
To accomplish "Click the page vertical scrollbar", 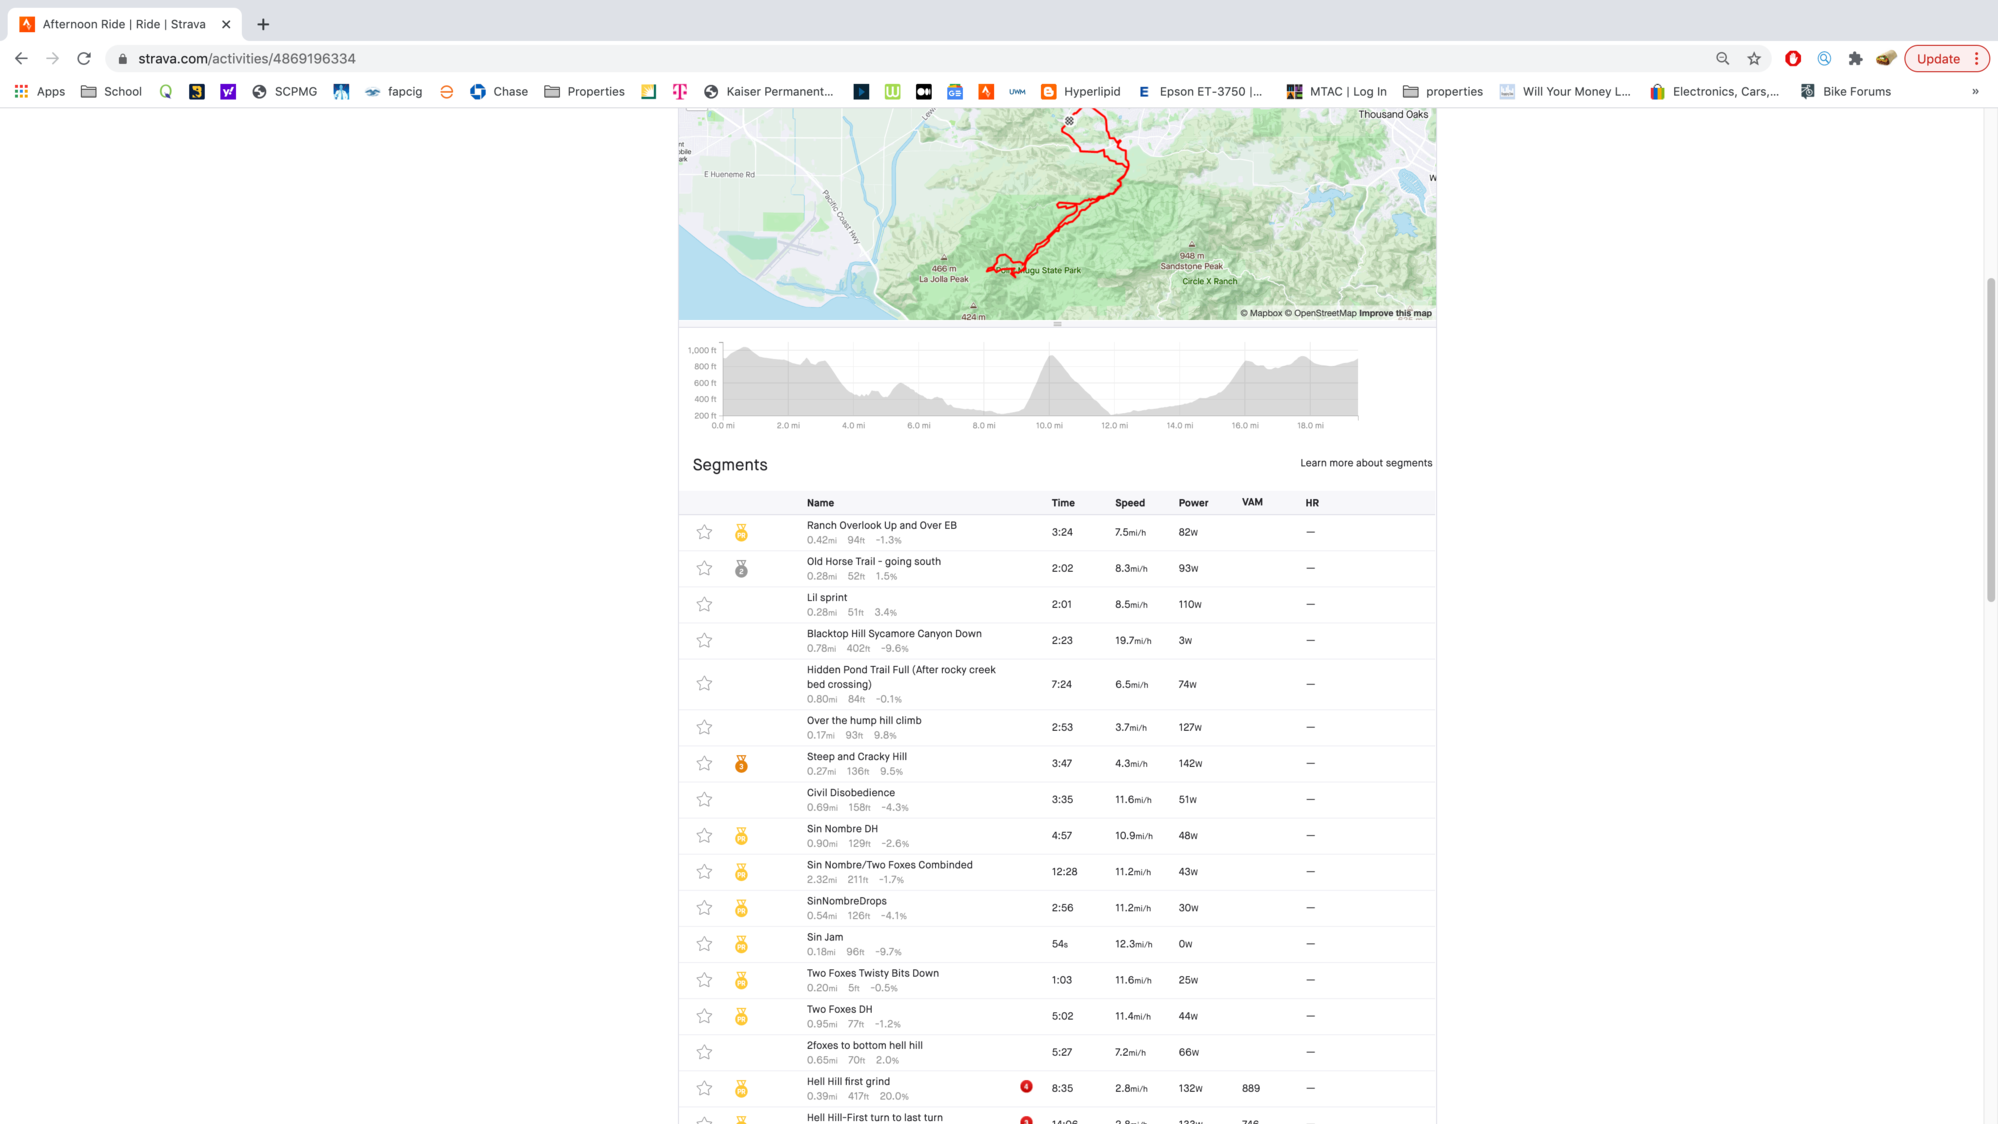I will coord(1990,440).
